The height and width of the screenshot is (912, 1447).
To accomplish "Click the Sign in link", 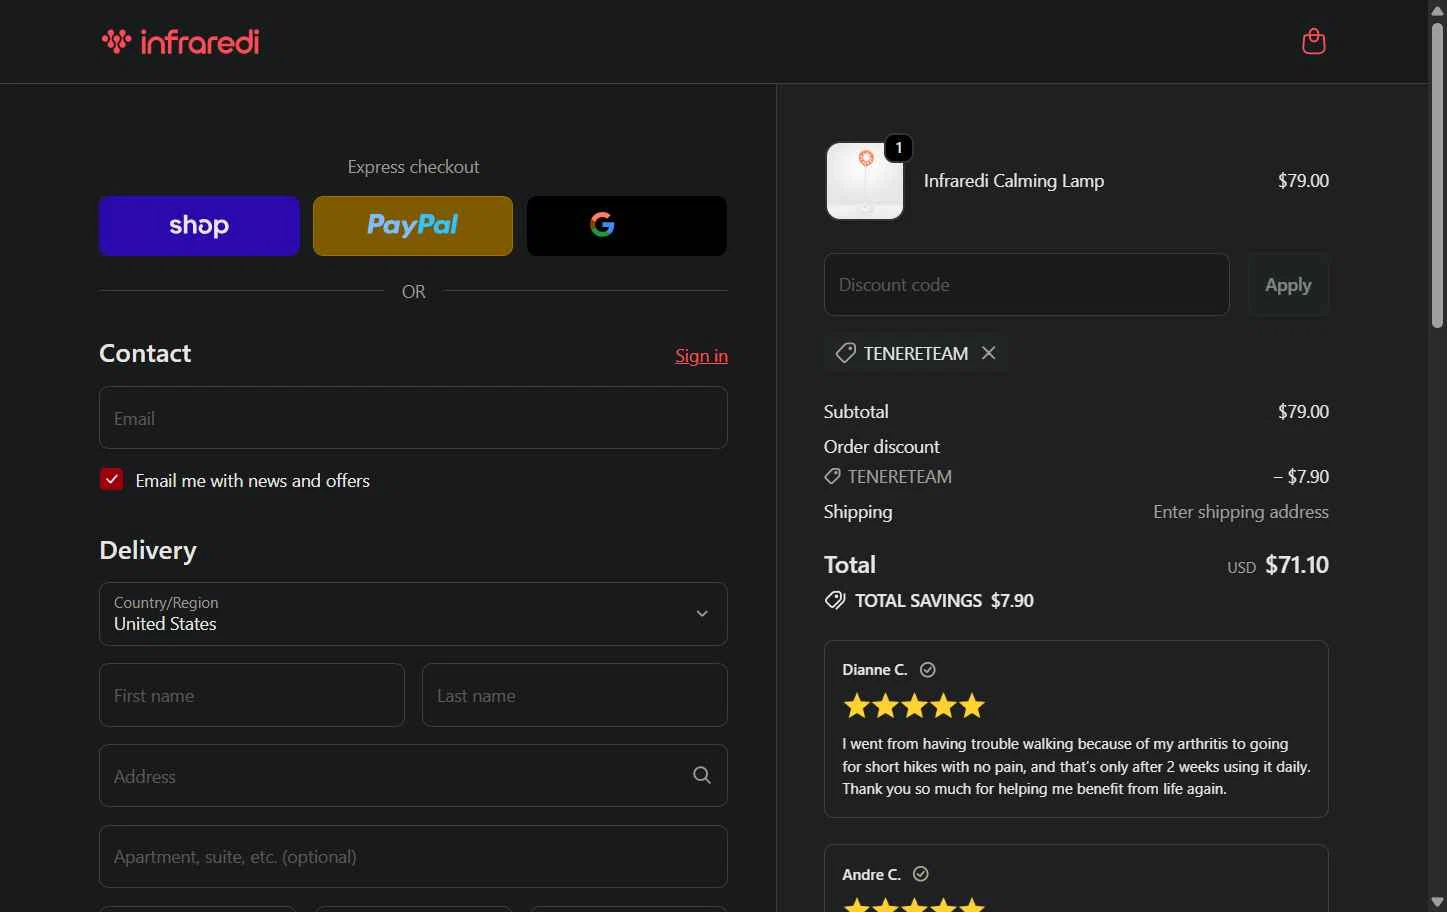I will 701,356.
